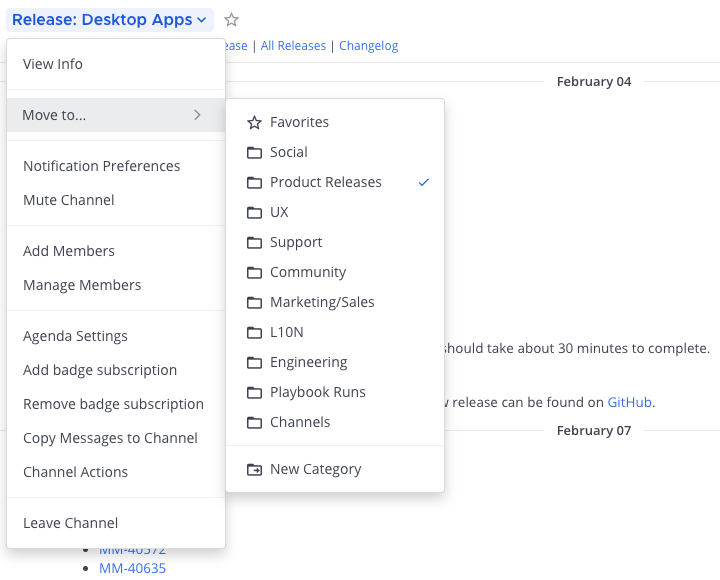Image resolution: width=720 pixels, height=580 pixels.
Task: Select Leave Channel from the menu
Action: (70, 523)
